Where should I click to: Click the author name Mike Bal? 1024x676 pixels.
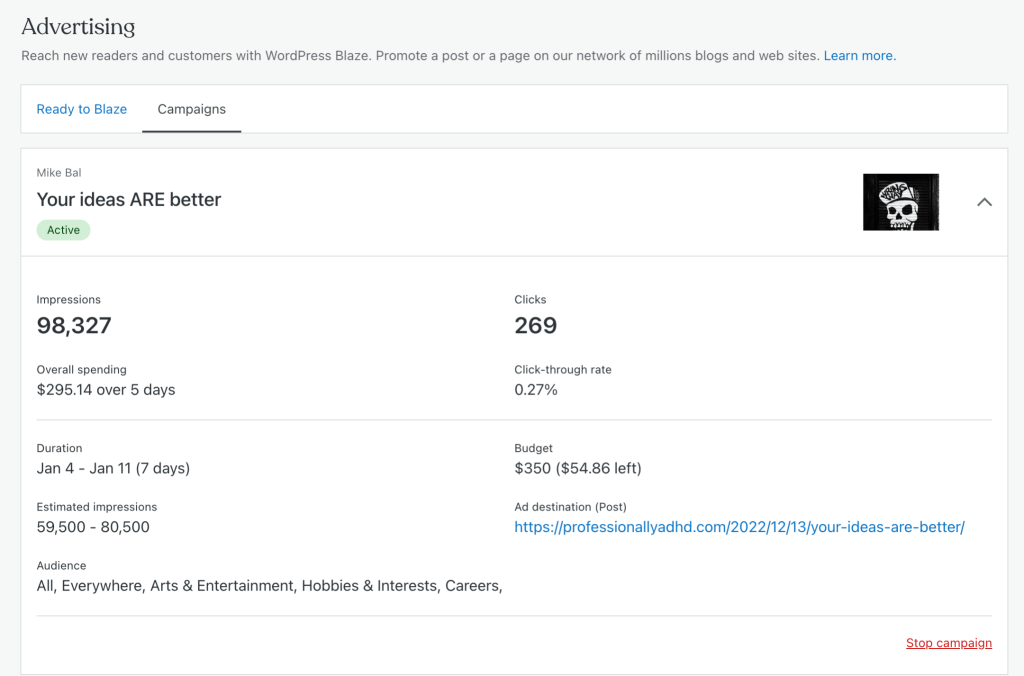point(59,173)
